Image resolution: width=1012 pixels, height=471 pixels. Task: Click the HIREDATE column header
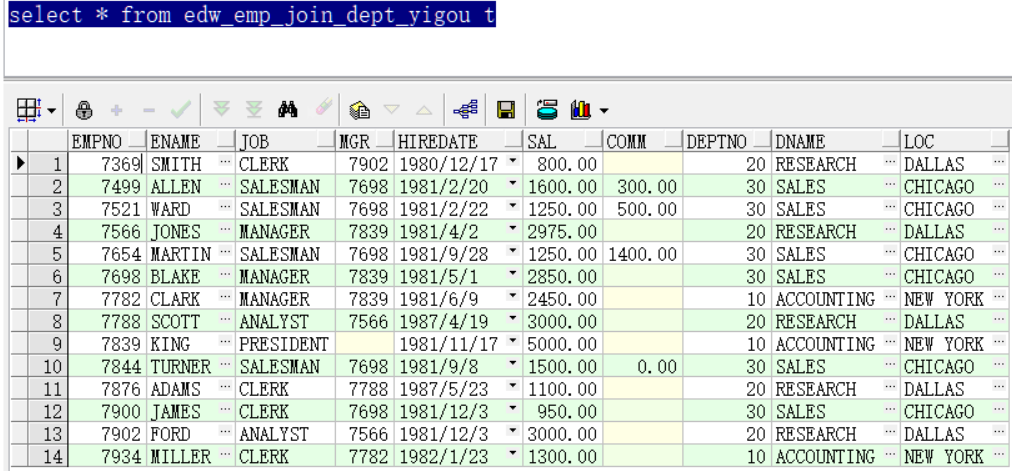pyautogui.click(x=459, y=141)
